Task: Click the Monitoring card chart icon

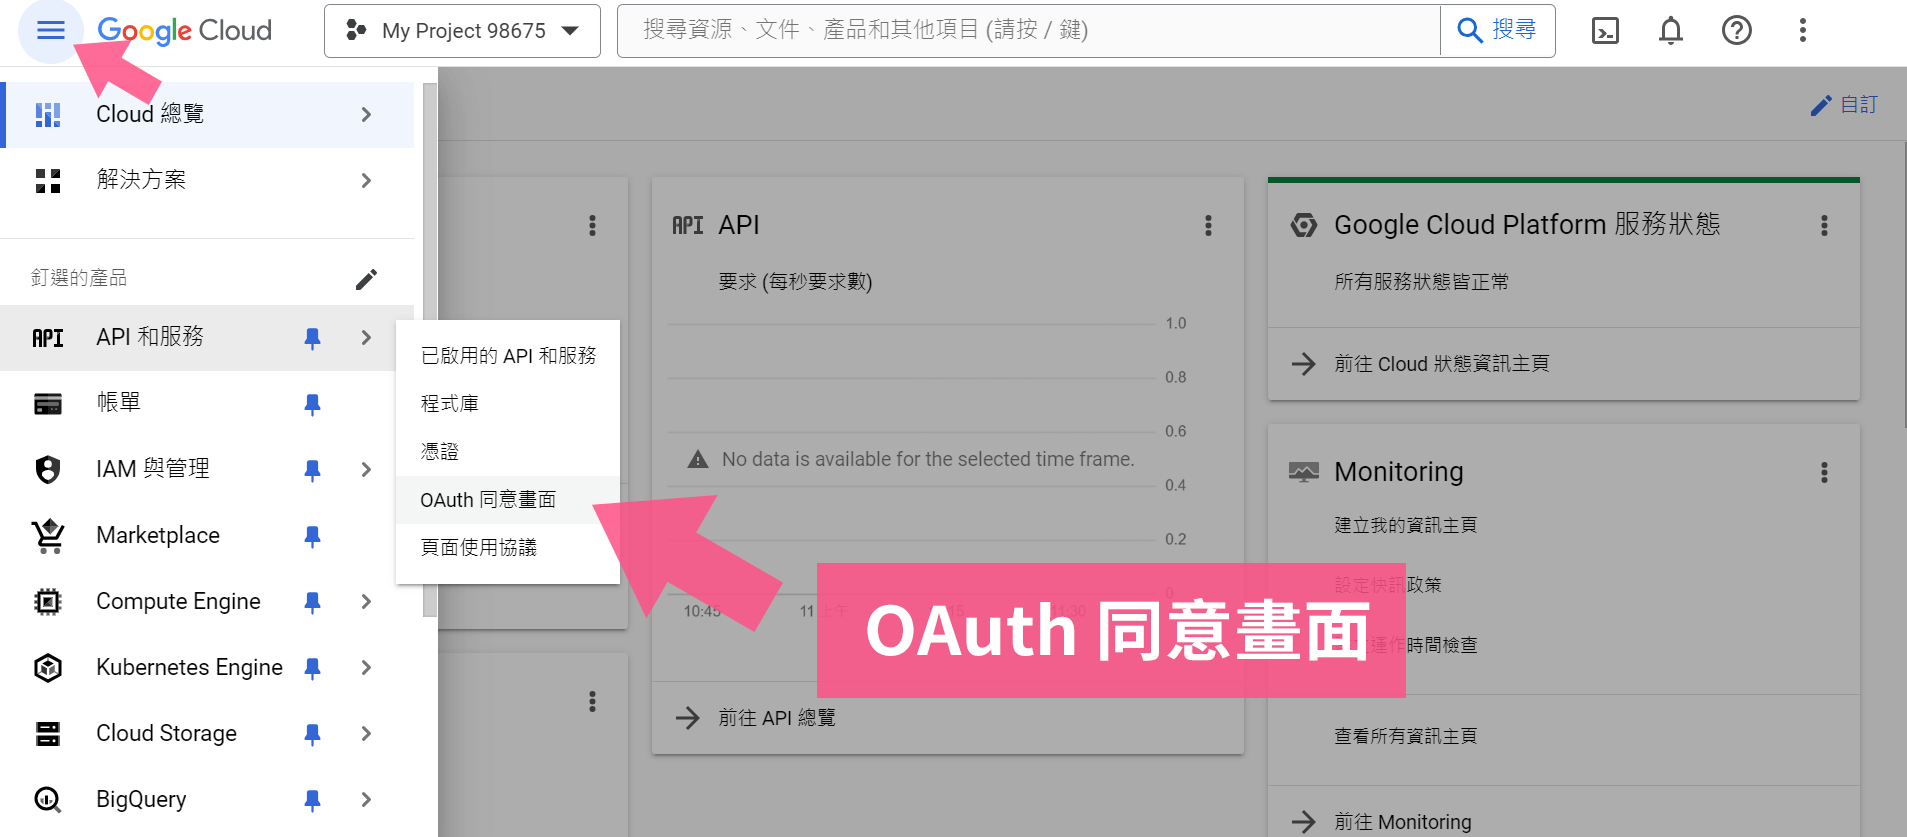Action: pos(1303,472)
